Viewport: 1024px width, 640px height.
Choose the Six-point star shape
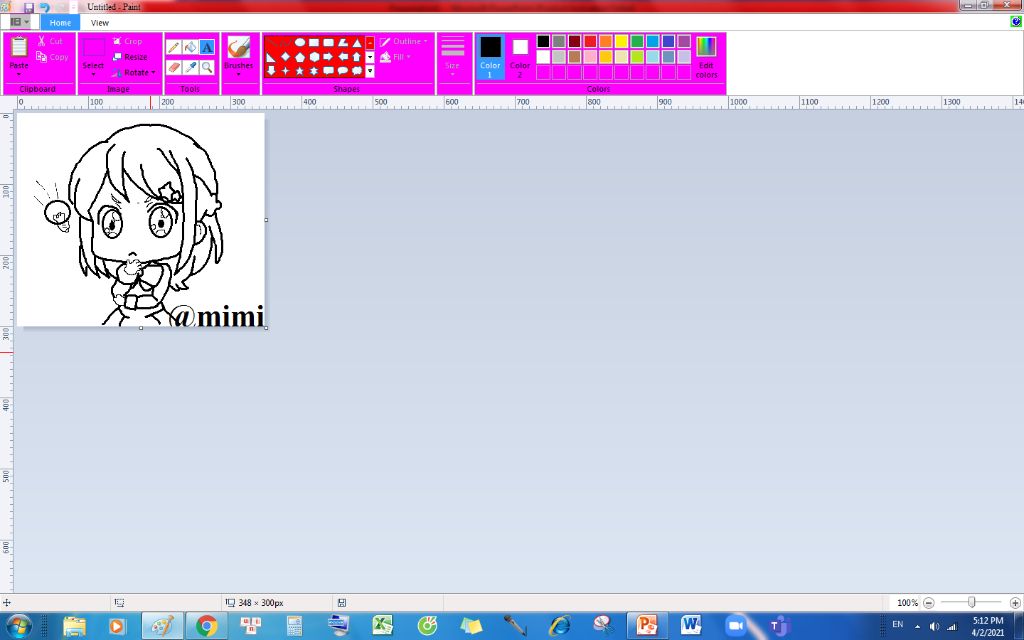[x=314, y=71]
